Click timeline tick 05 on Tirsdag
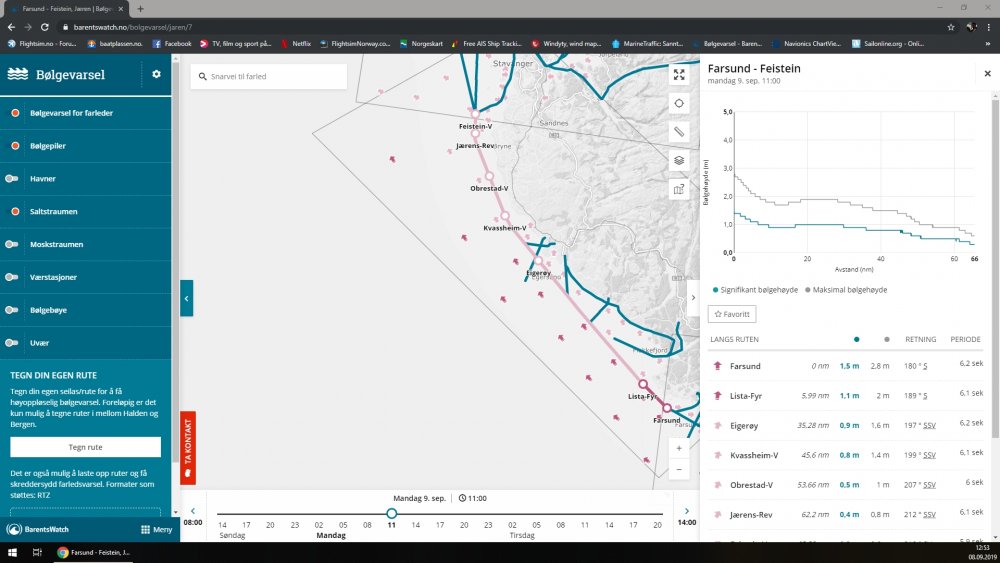This screenshot has width=1000, height=563. click(x=536, y=525)
